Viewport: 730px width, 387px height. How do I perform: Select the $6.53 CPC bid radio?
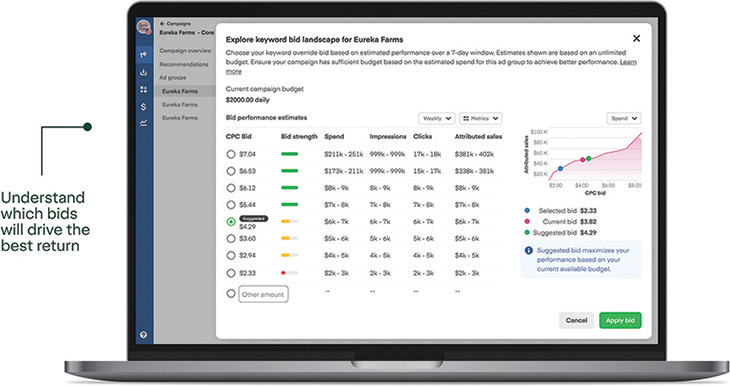(230, 171)
